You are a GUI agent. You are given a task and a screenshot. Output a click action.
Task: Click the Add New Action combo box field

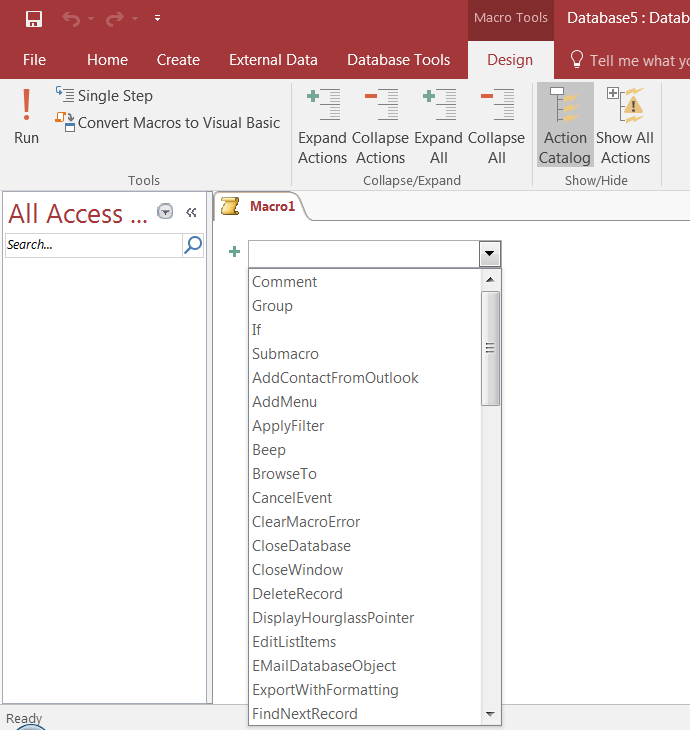(x=364, y=254)
